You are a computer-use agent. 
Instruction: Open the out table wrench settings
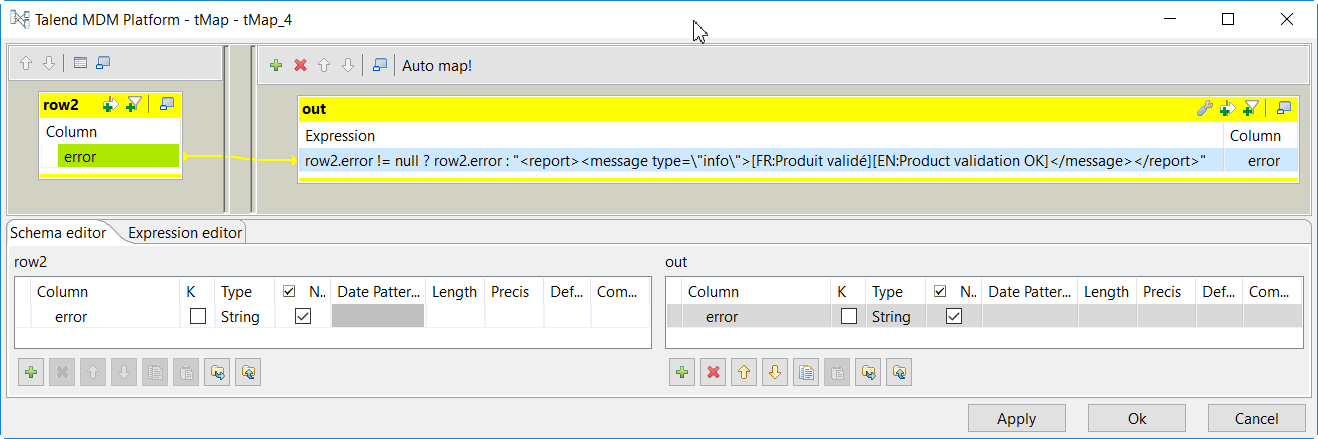(1204, 109)
